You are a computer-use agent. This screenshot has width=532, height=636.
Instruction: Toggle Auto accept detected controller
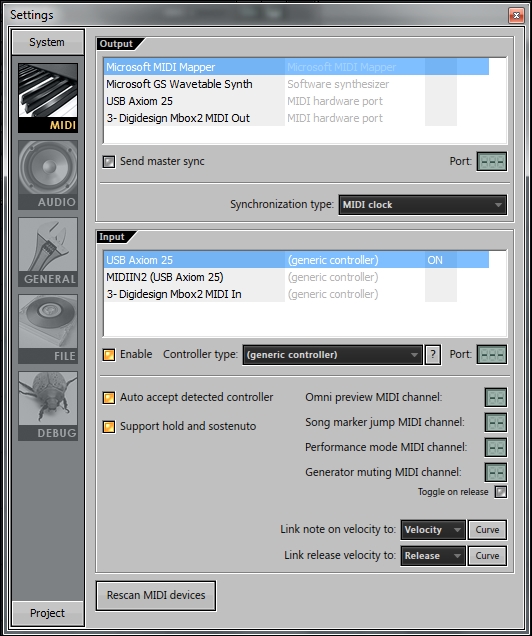109,398
